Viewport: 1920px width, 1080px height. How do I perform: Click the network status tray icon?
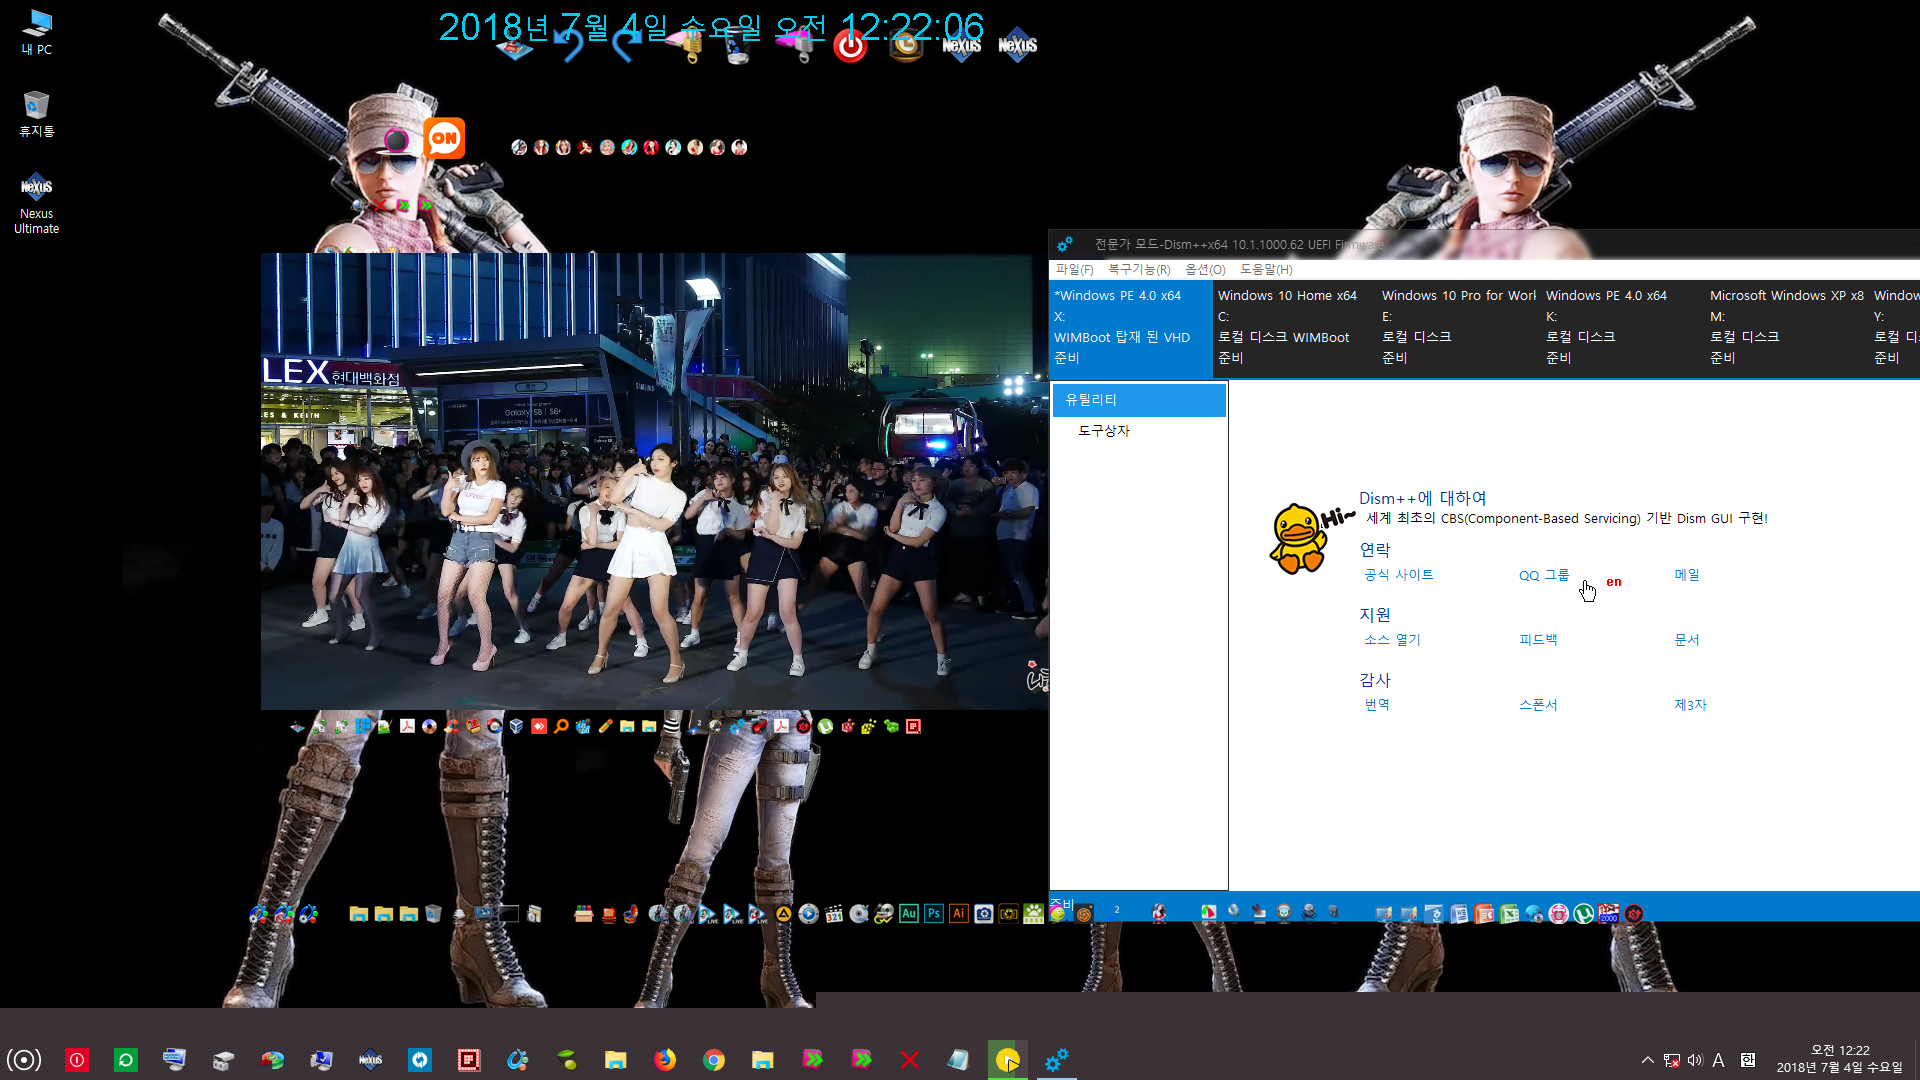tap(1671, 1060)
